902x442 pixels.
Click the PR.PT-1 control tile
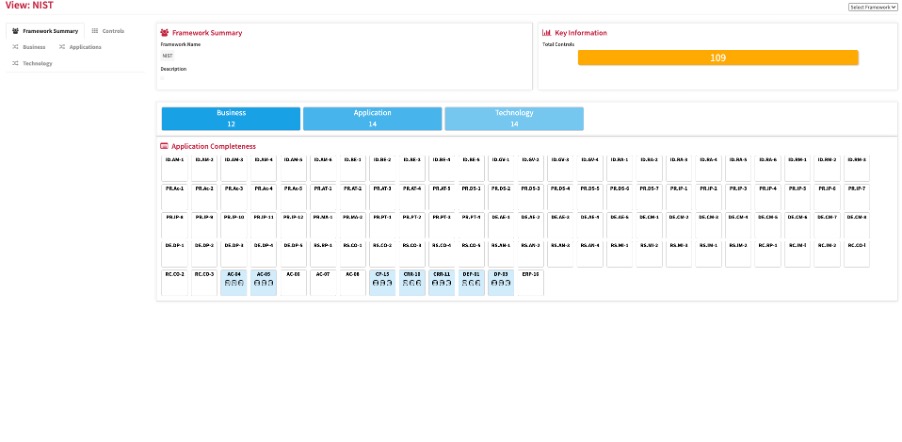[x=383, y=226]
